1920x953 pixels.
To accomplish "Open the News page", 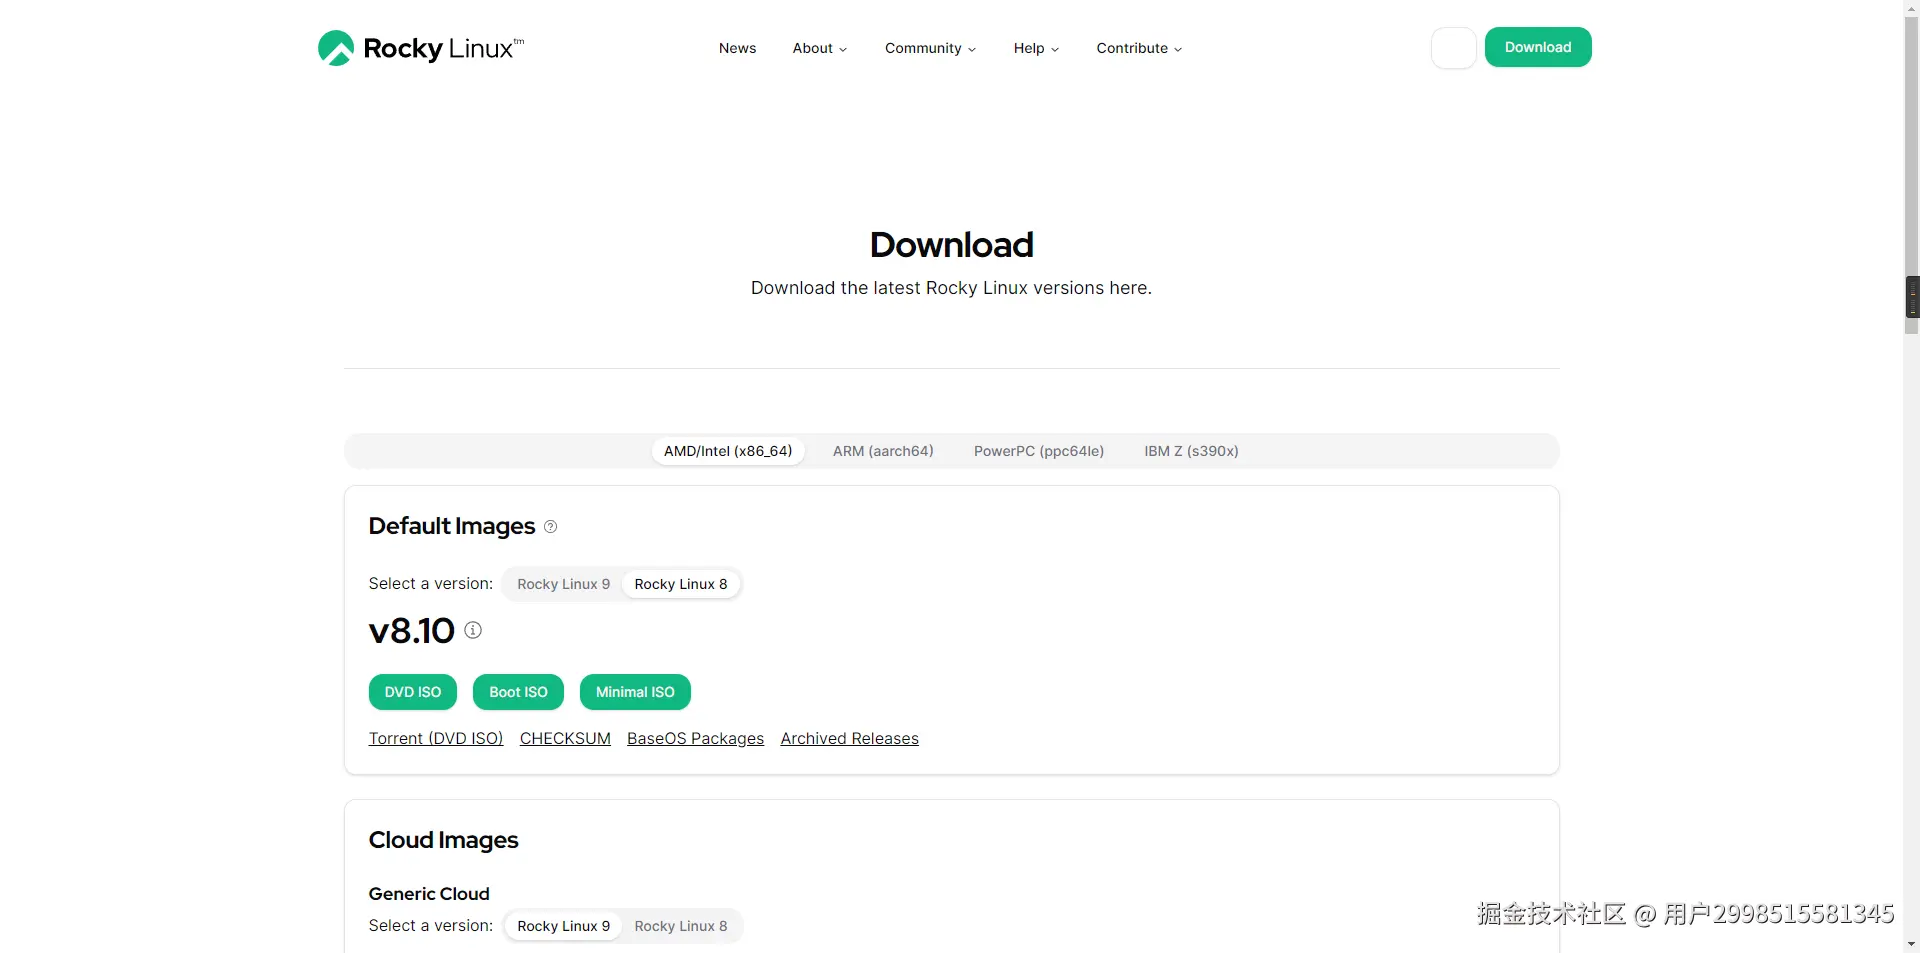I will tap(737, 48).
